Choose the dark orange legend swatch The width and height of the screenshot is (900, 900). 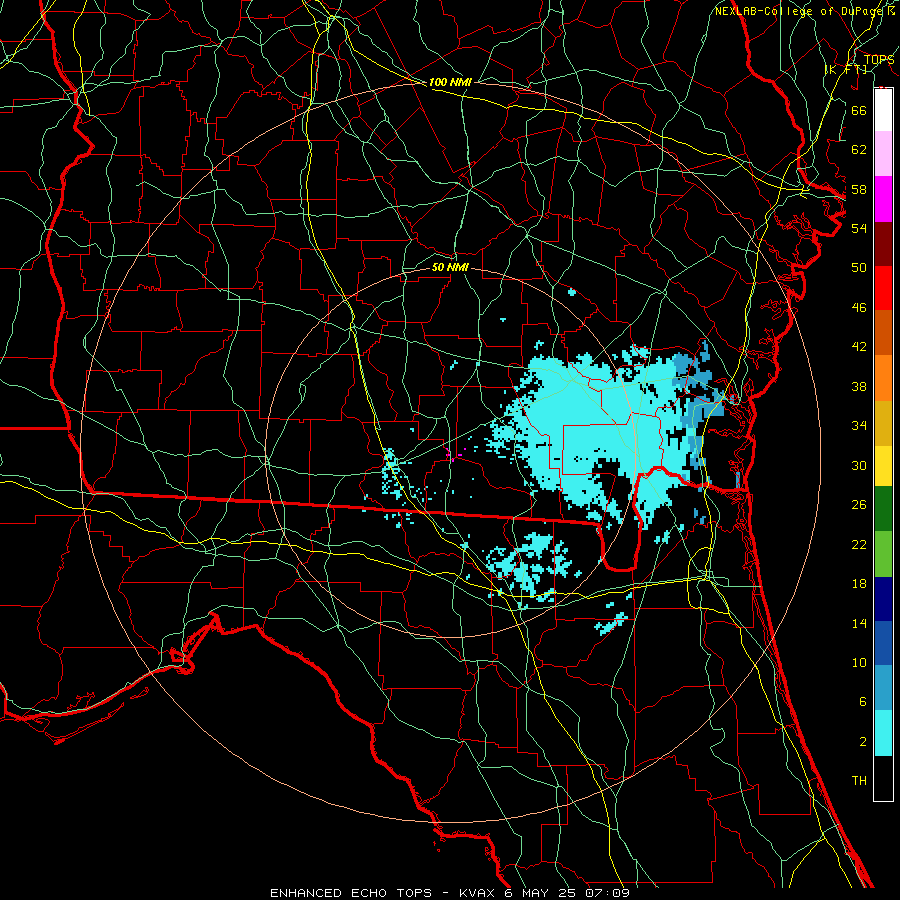(x=883, y=332)
